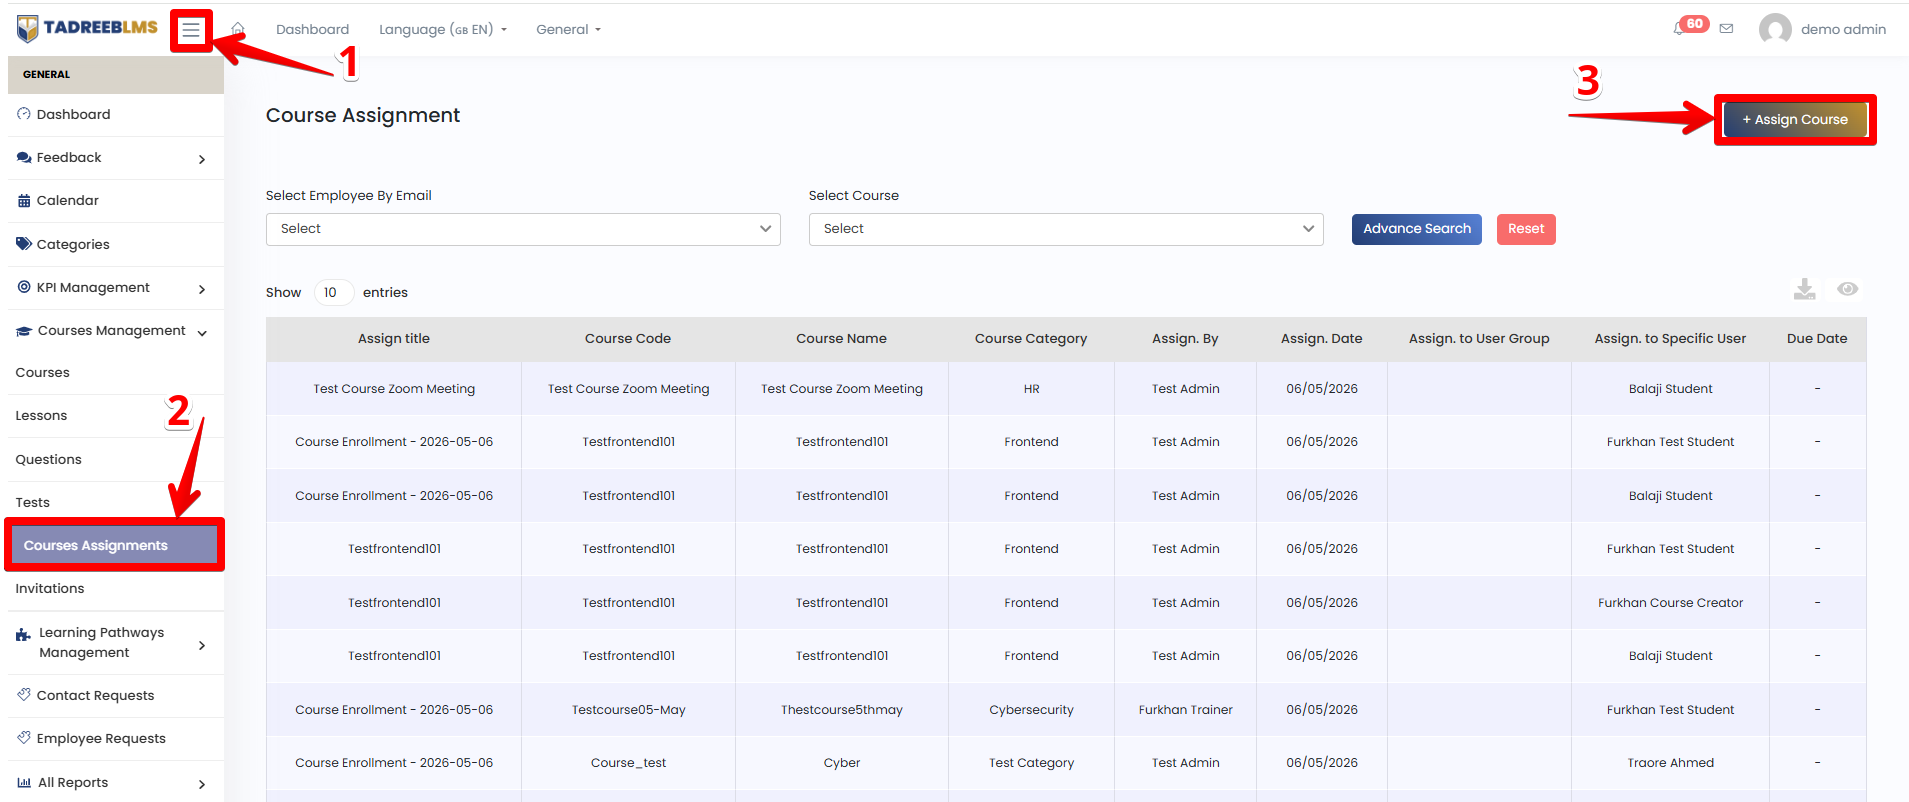This screenshot has width=1909, height=802.
Task: Open the notifications bell icon
Action: (x=1679, y=29)
